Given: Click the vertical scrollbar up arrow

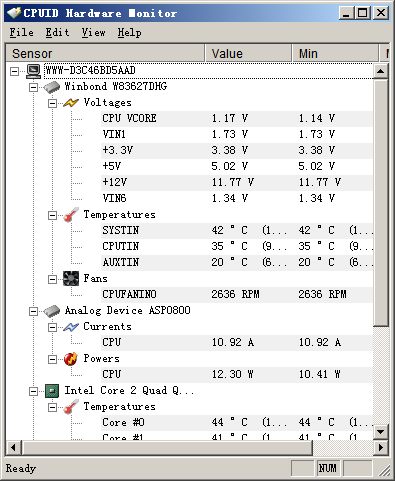Looking at the screenshot, I should tap(380, 71).
